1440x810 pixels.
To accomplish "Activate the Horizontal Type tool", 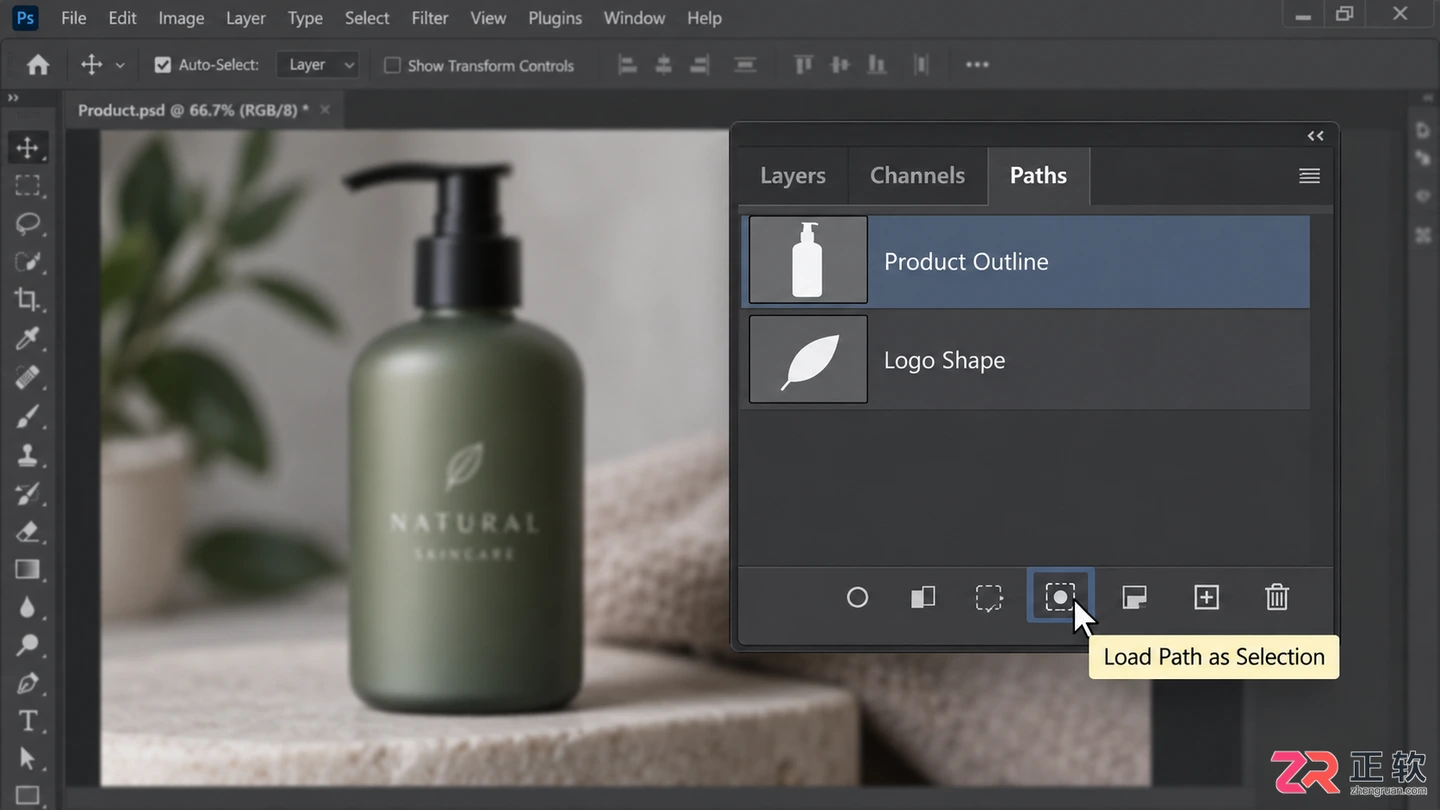I will point(27,721).
